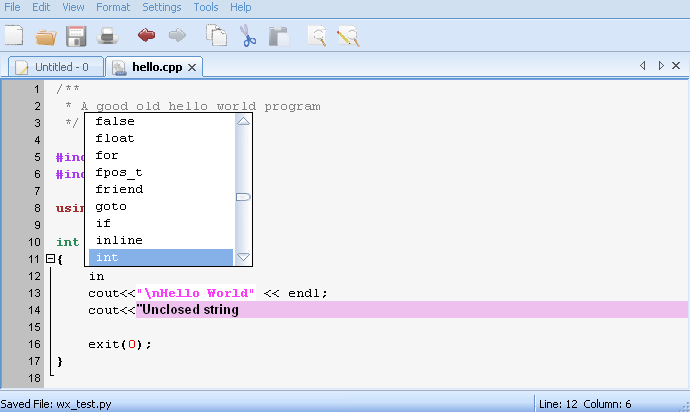Open the Settings menu

(x=161, y=7)
